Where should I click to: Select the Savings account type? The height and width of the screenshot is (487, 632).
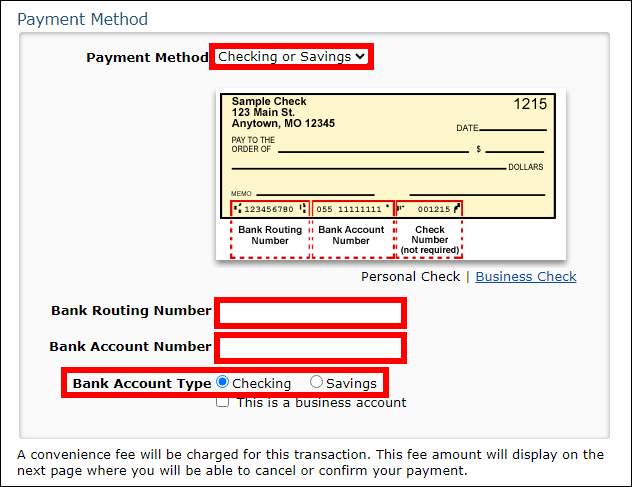316,382
